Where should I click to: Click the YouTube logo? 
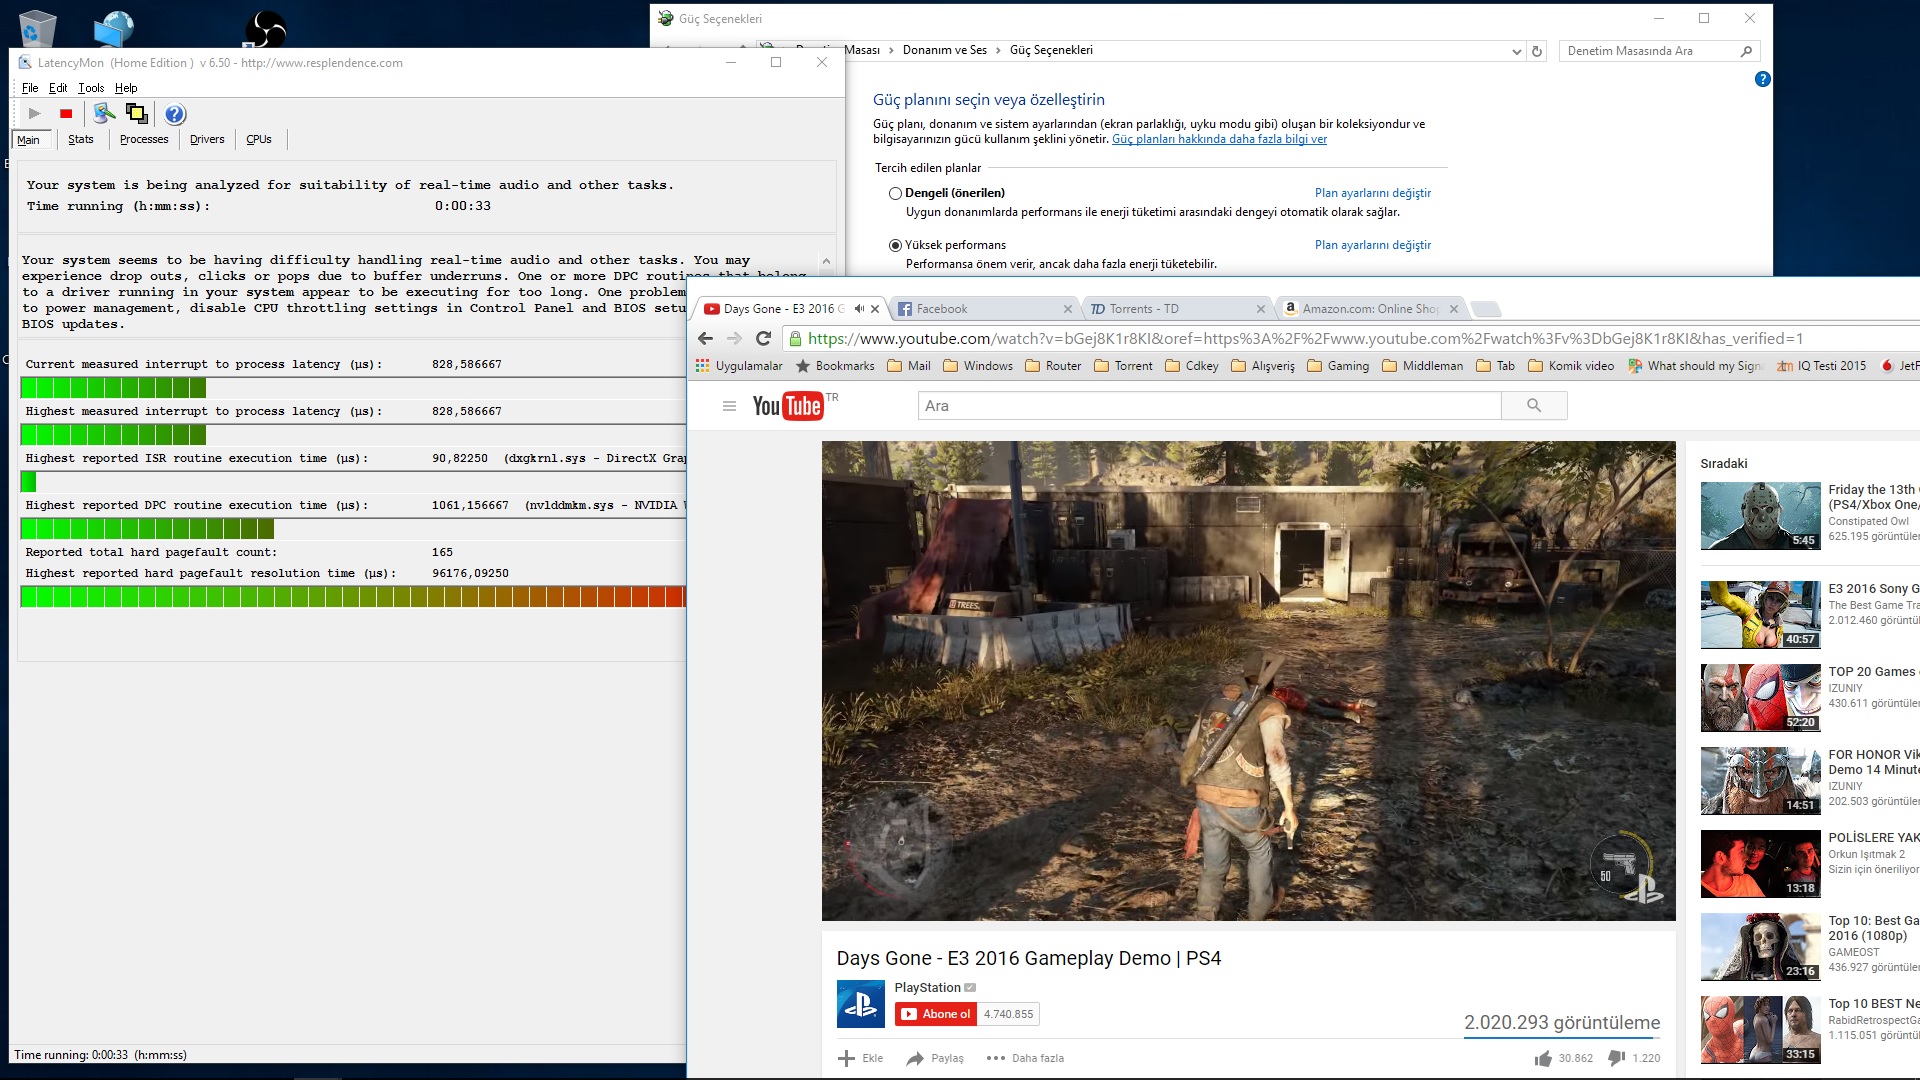point(788,406)
